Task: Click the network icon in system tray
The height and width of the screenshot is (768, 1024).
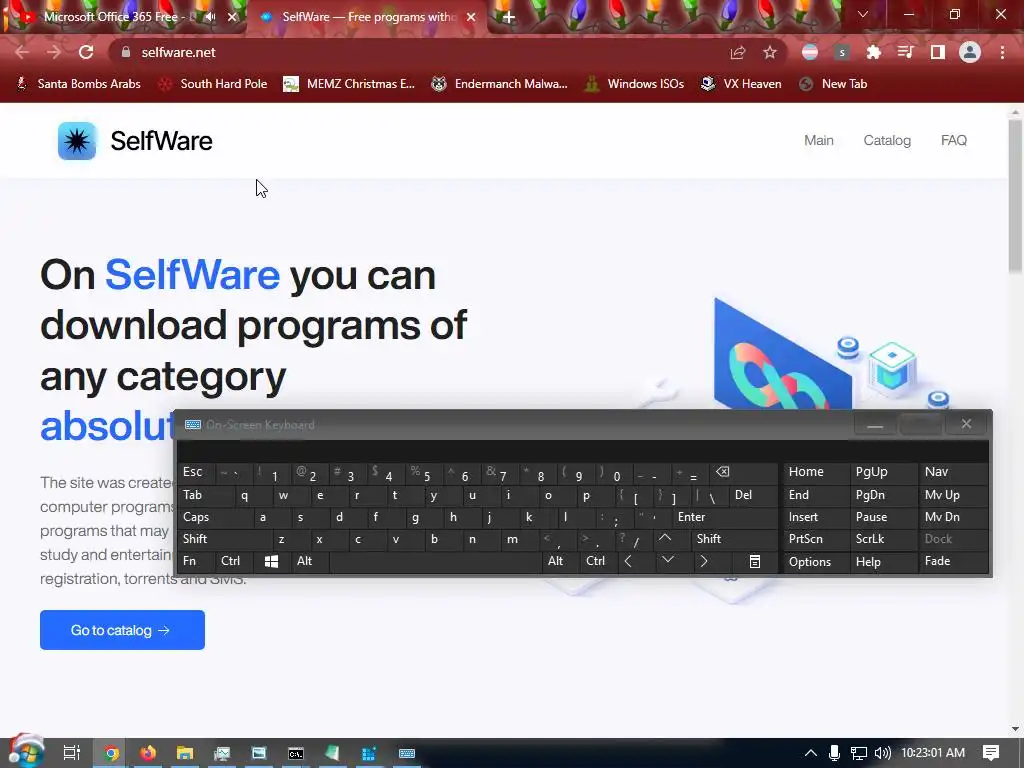Action: (x=858, y=753)
